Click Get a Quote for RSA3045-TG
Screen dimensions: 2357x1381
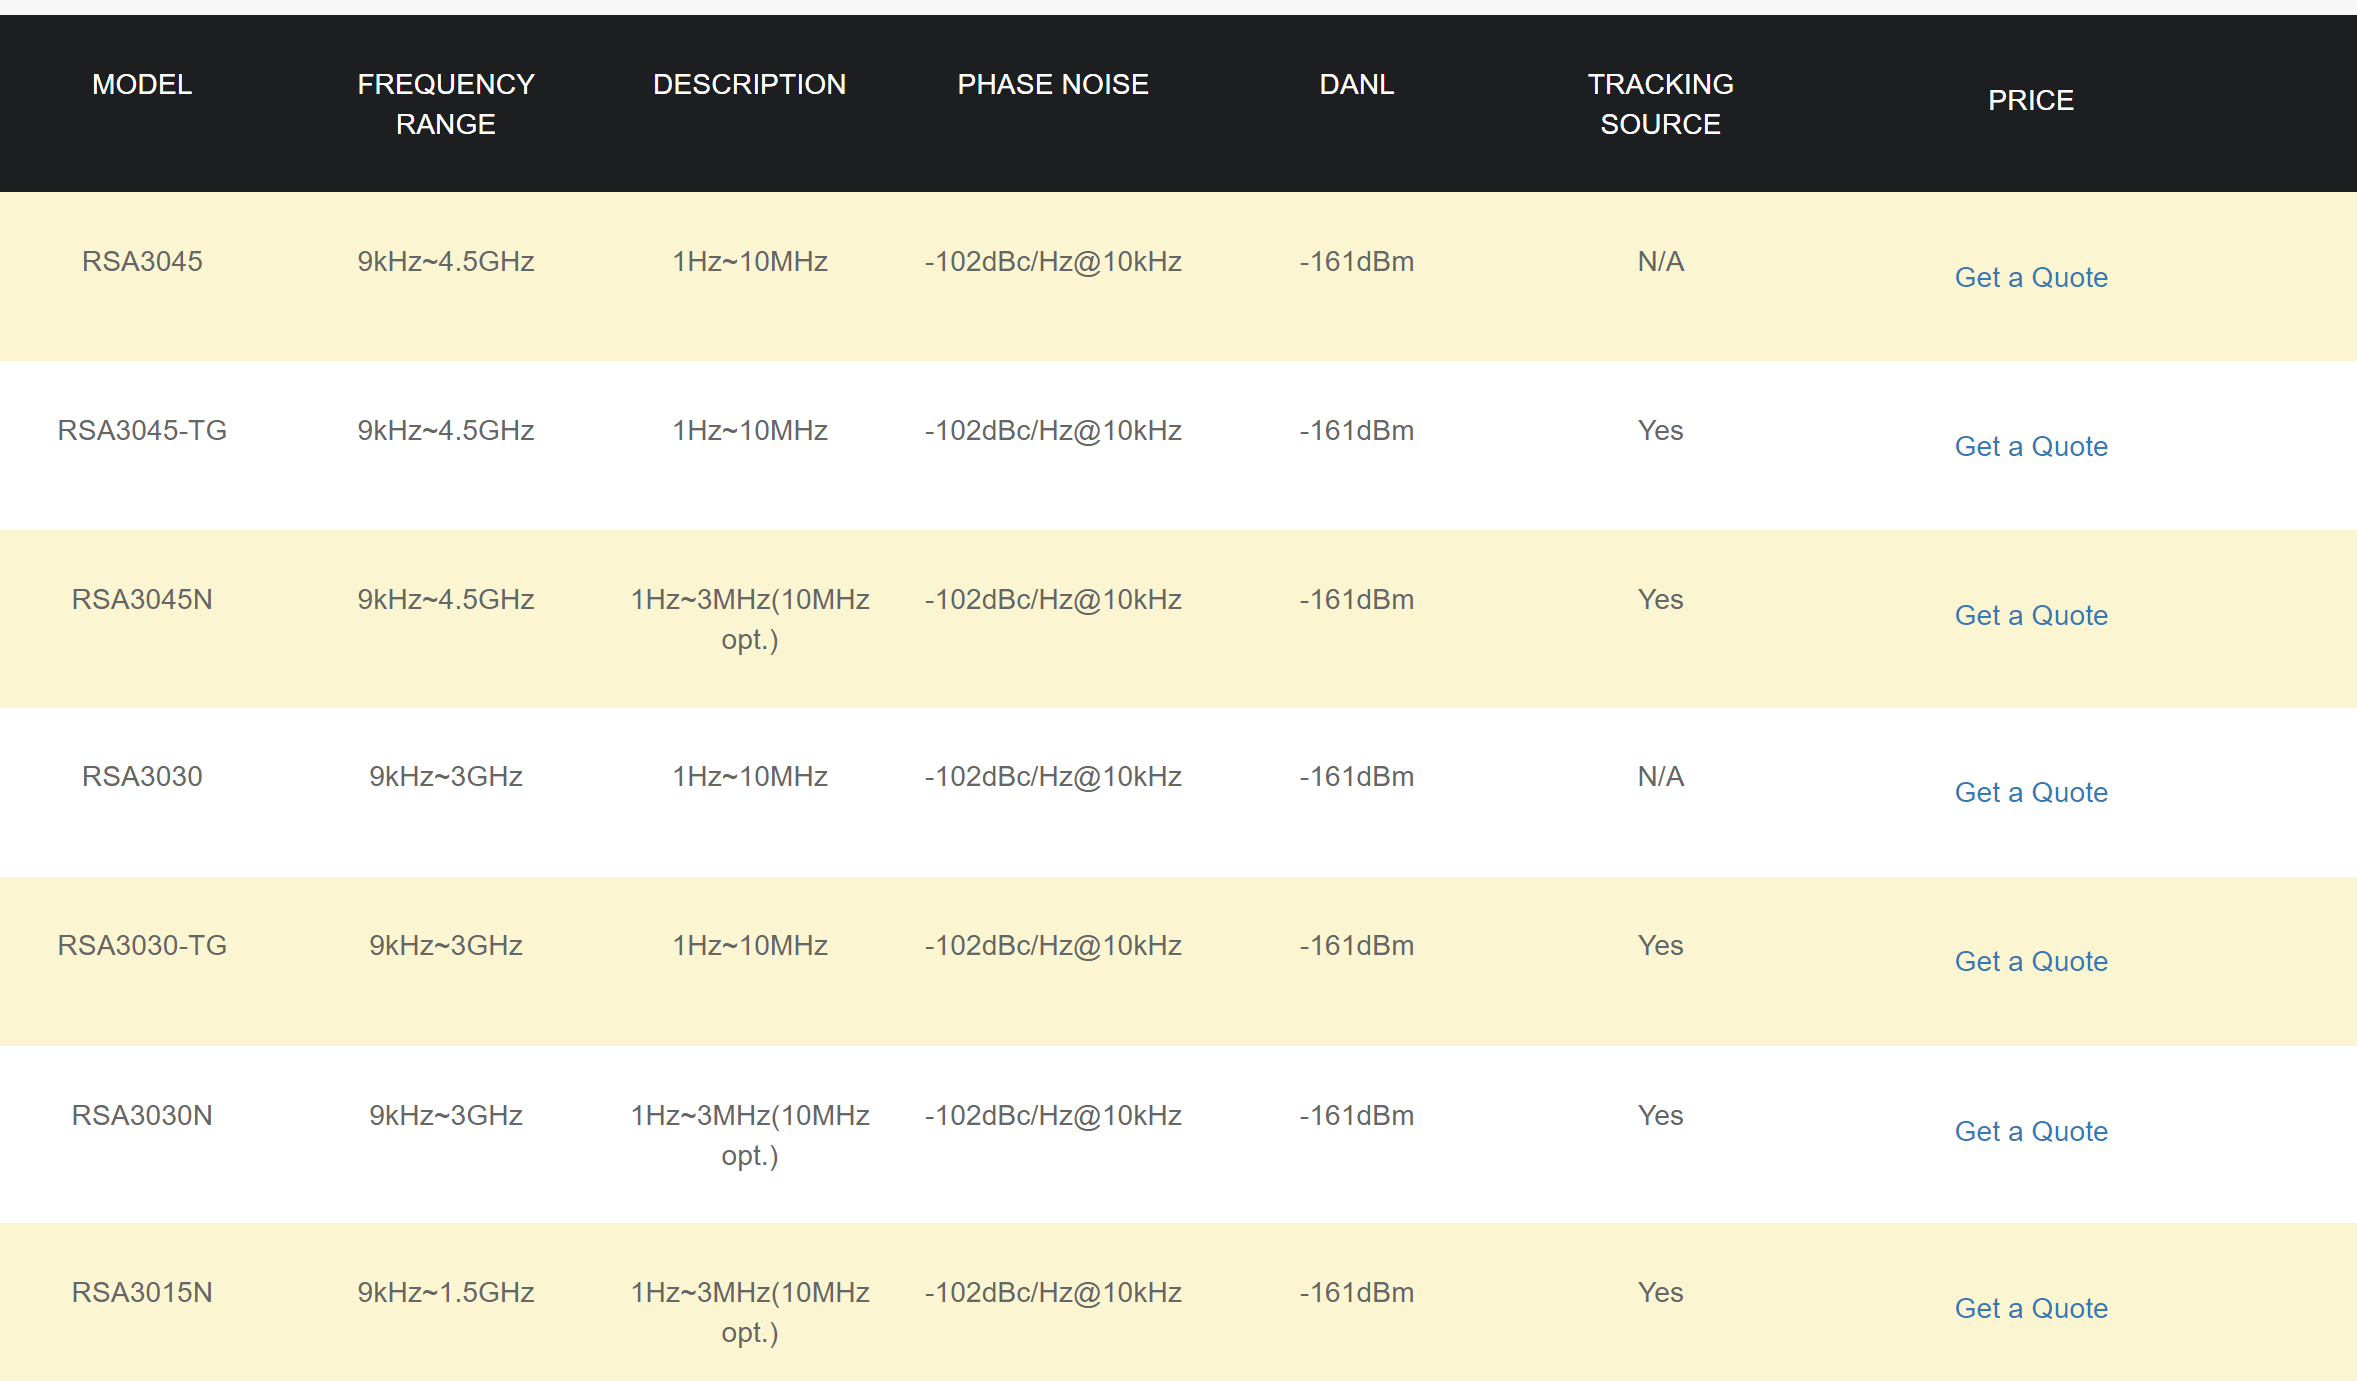[x=2031, y=446]
